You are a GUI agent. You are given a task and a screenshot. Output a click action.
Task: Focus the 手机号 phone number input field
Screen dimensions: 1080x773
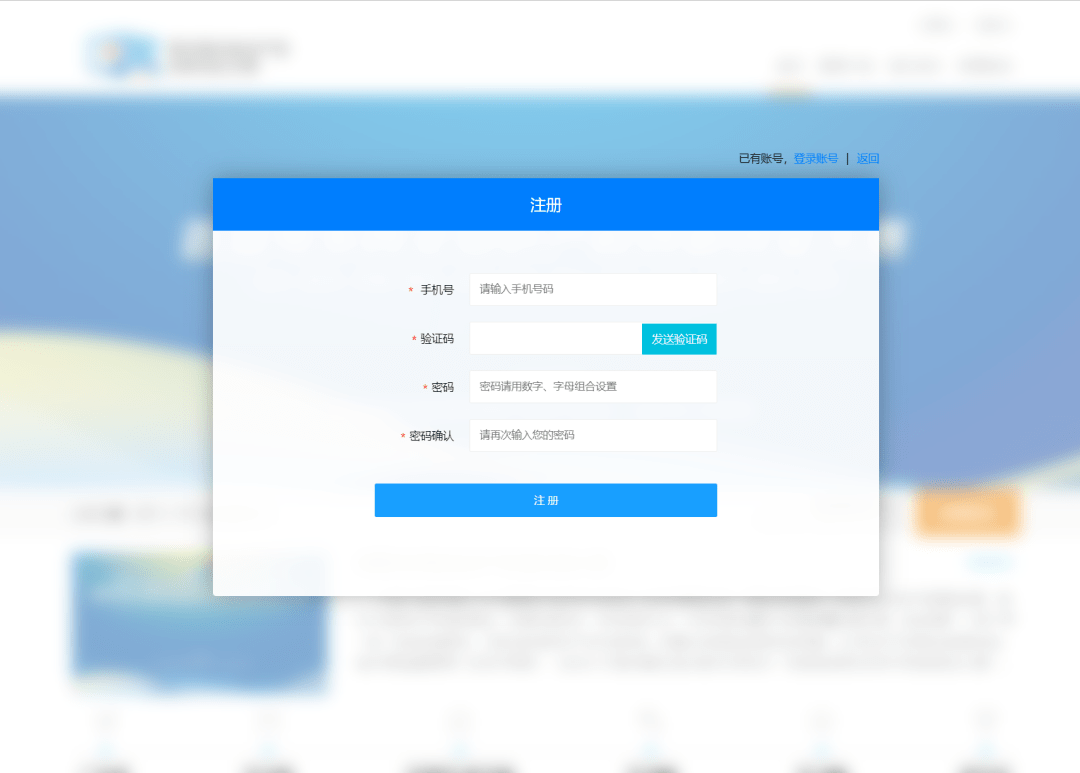tap(593, 289)
